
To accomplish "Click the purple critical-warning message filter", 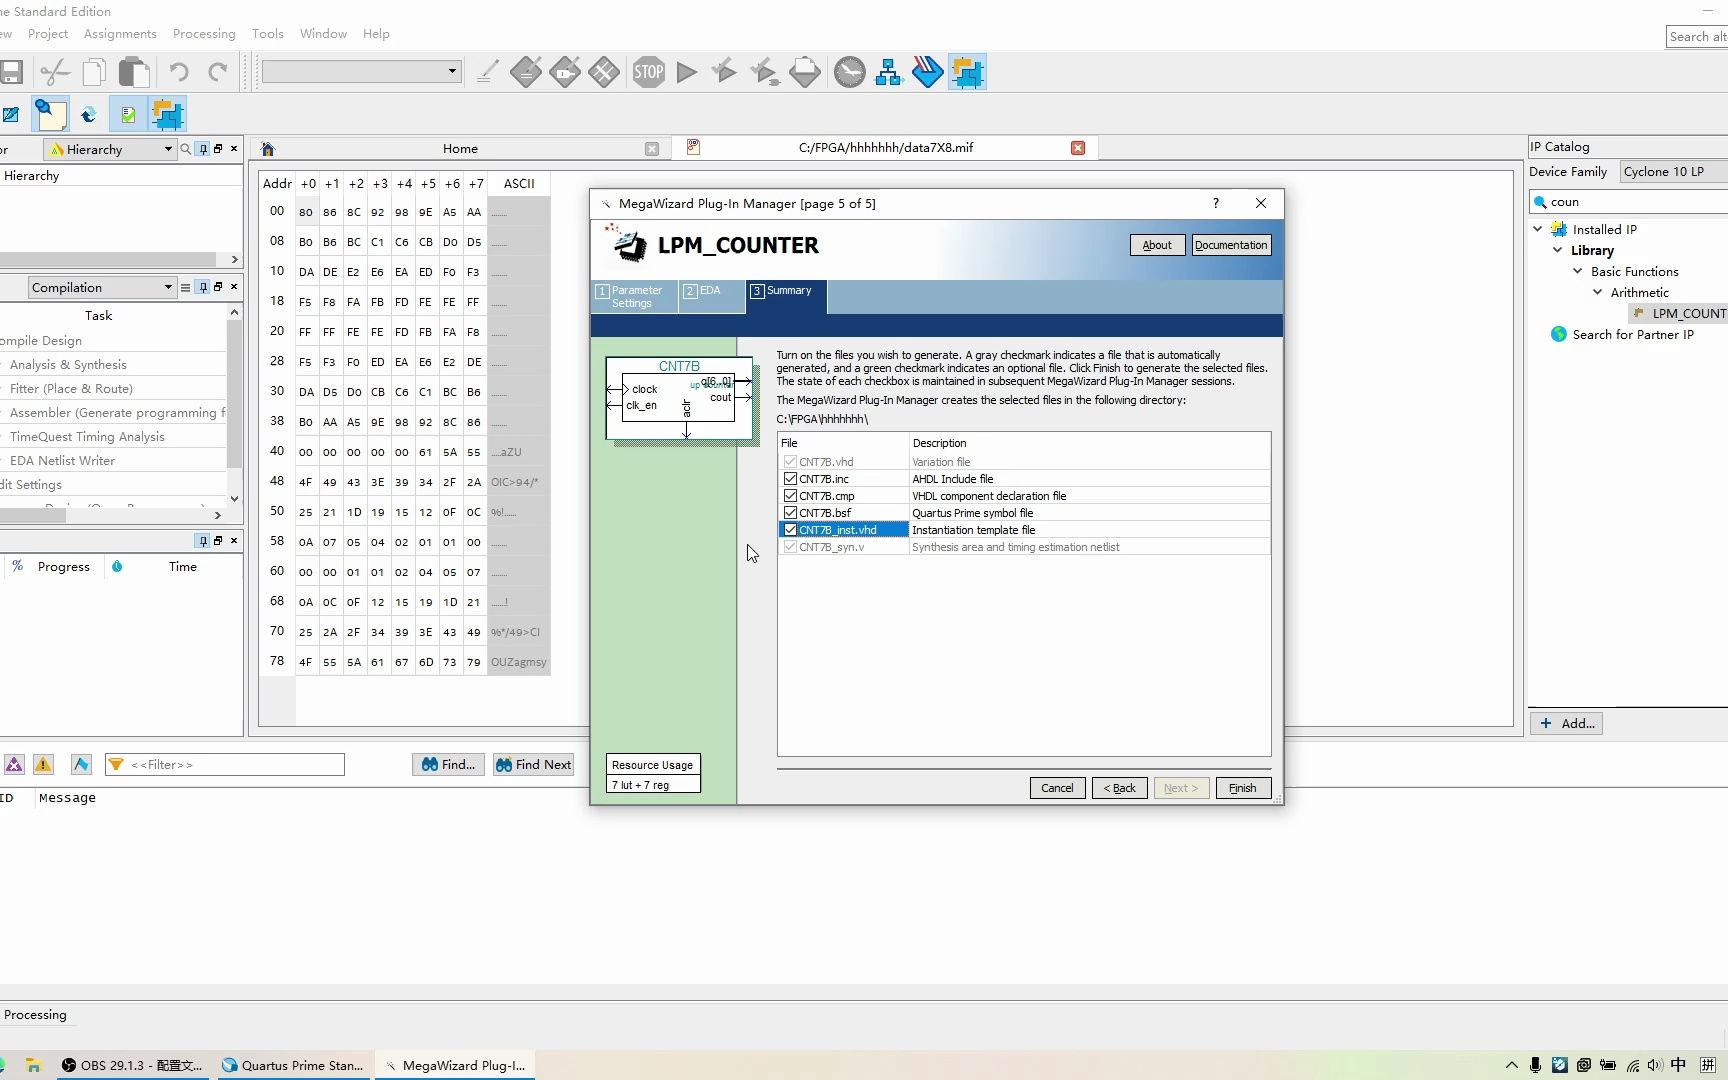I will [x=14, y=765].
